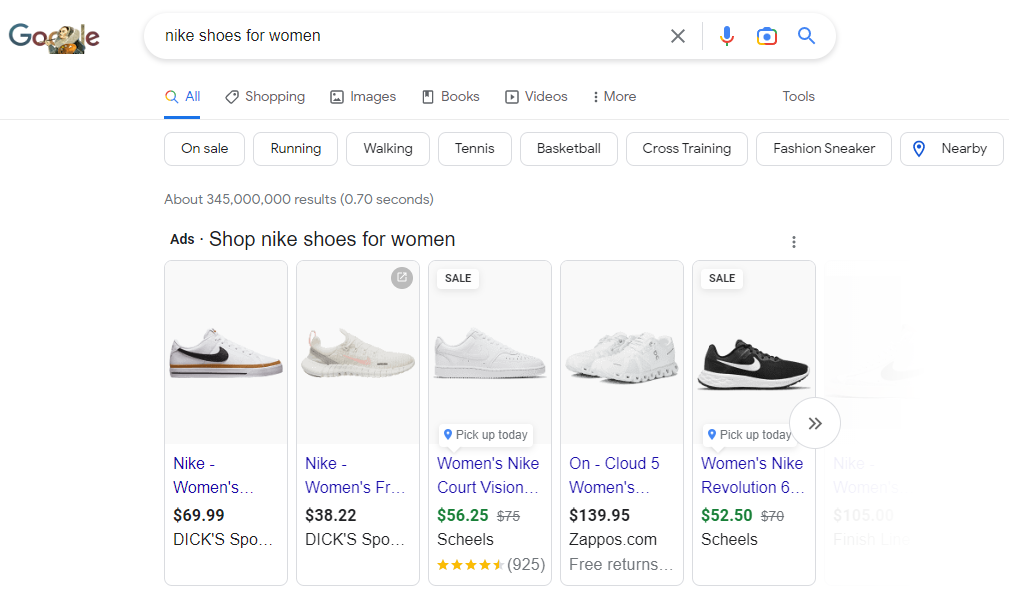Apply the On sale filter chip
The width and height of the screenshot is (1009, 601).
point(205,149)
